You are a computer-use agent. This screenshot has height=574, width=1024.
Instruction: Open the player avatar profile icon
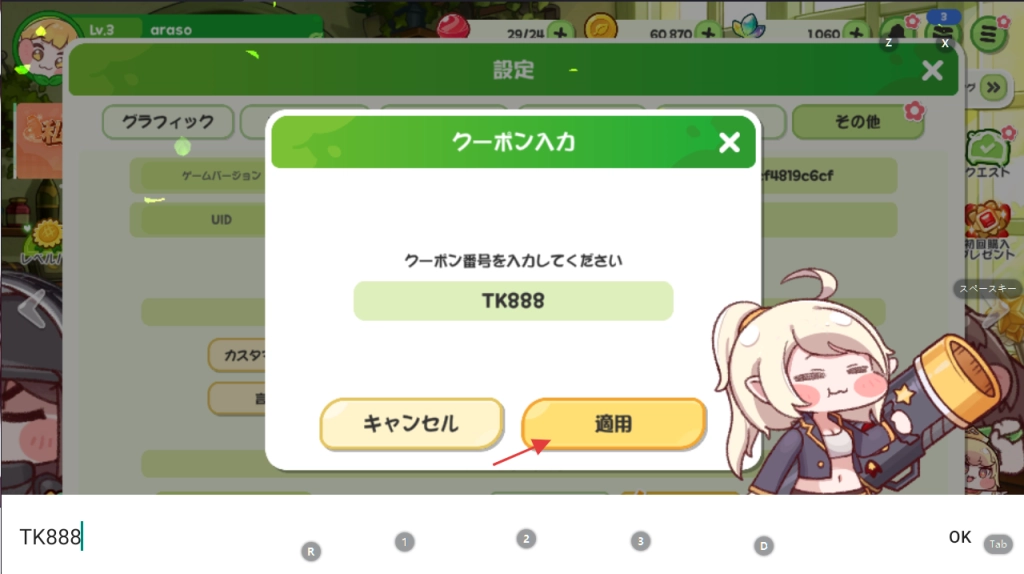pyautogui.click(x=44, y=49)
